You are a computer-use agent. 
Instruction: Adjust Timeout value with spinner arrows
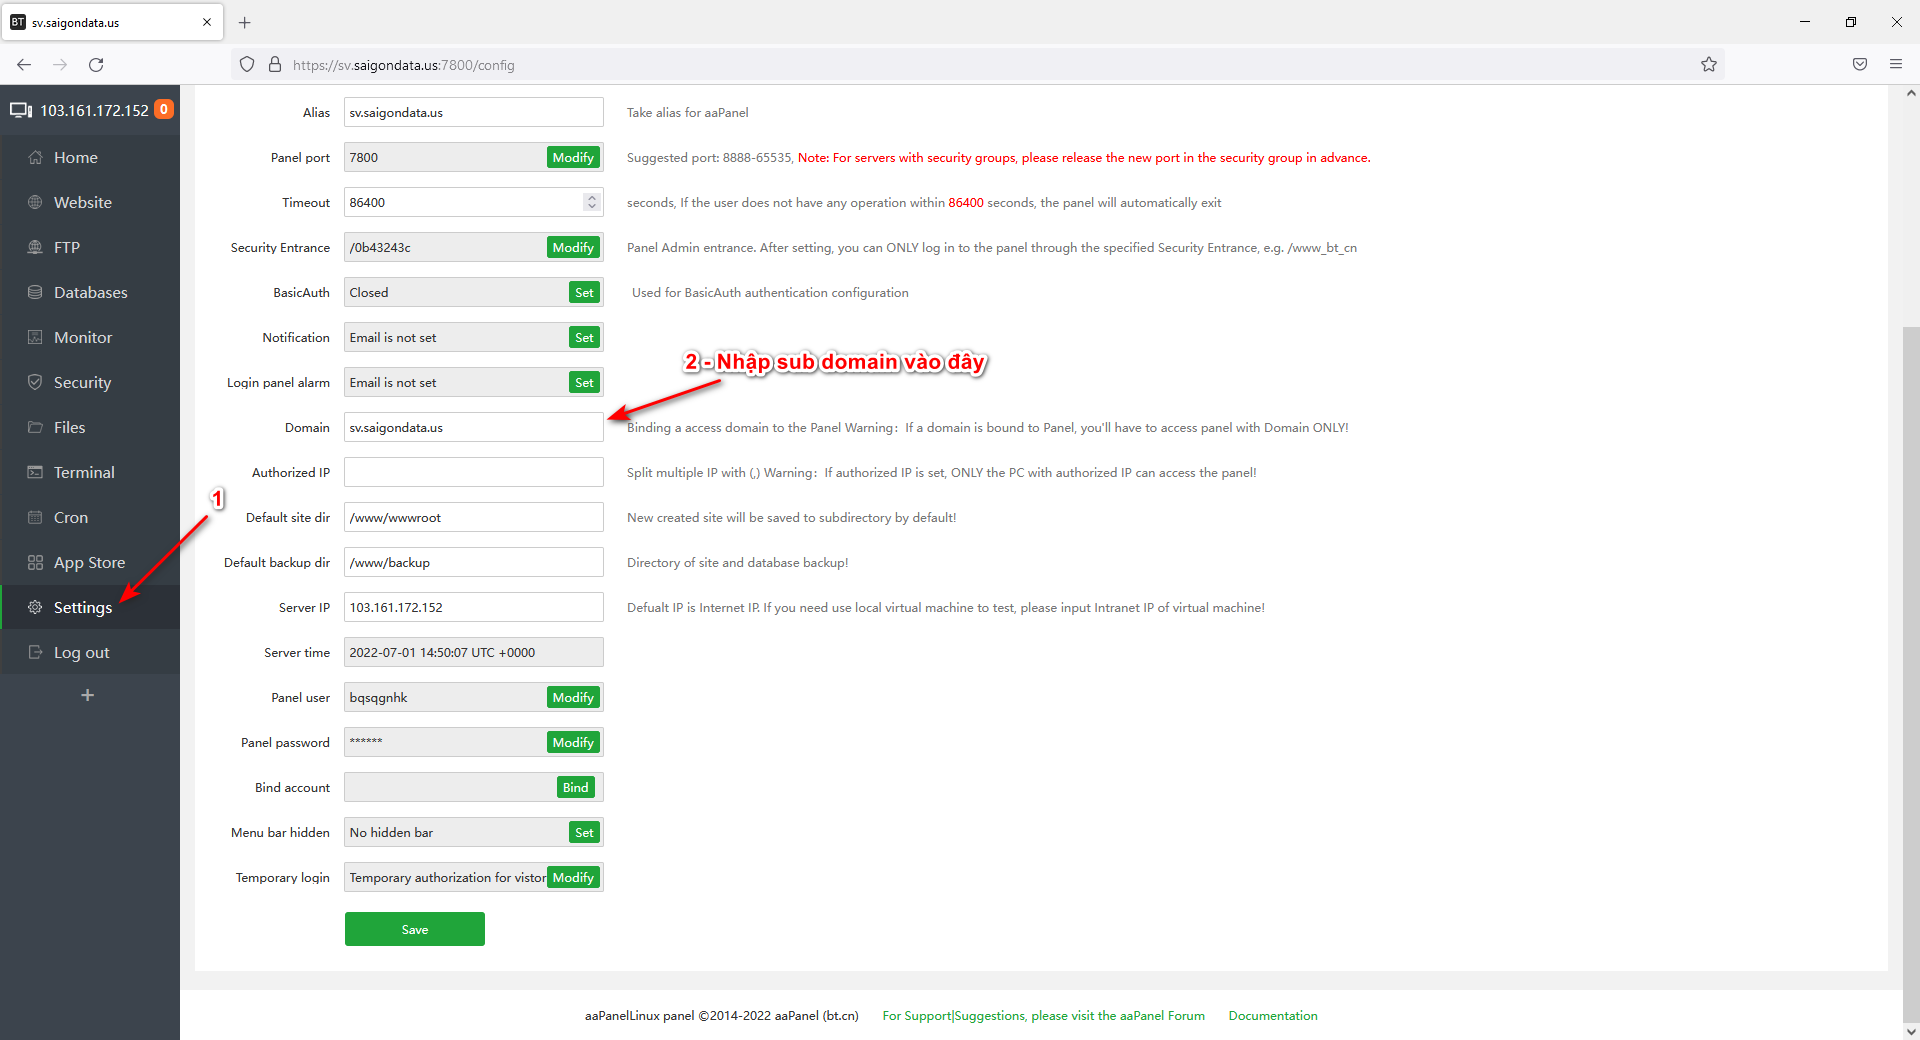(592, 202)
